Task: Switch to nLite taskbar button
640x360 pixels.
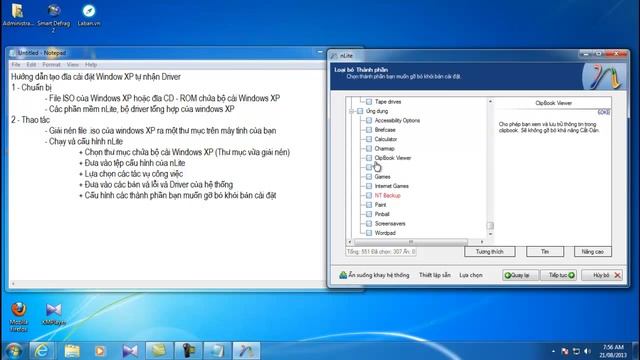Action: pyautogui.click(x=246, y=351)
